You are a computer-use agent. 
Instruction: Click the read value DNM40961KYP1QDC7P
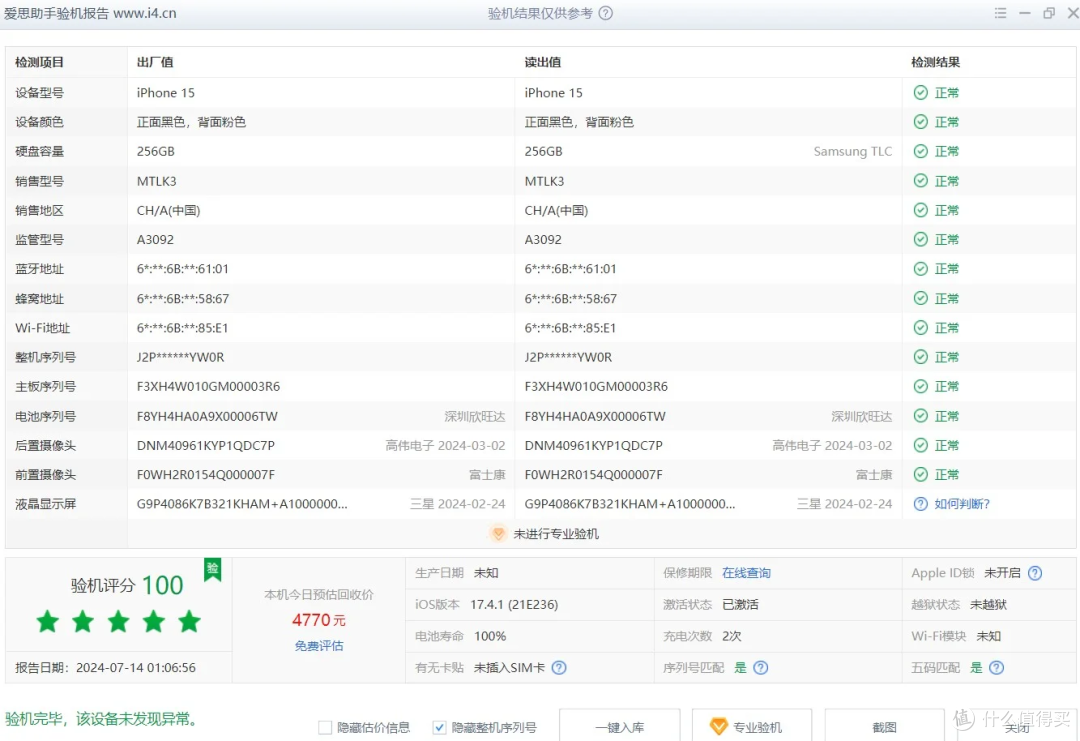pyautogui.click(x=594, y=446)
